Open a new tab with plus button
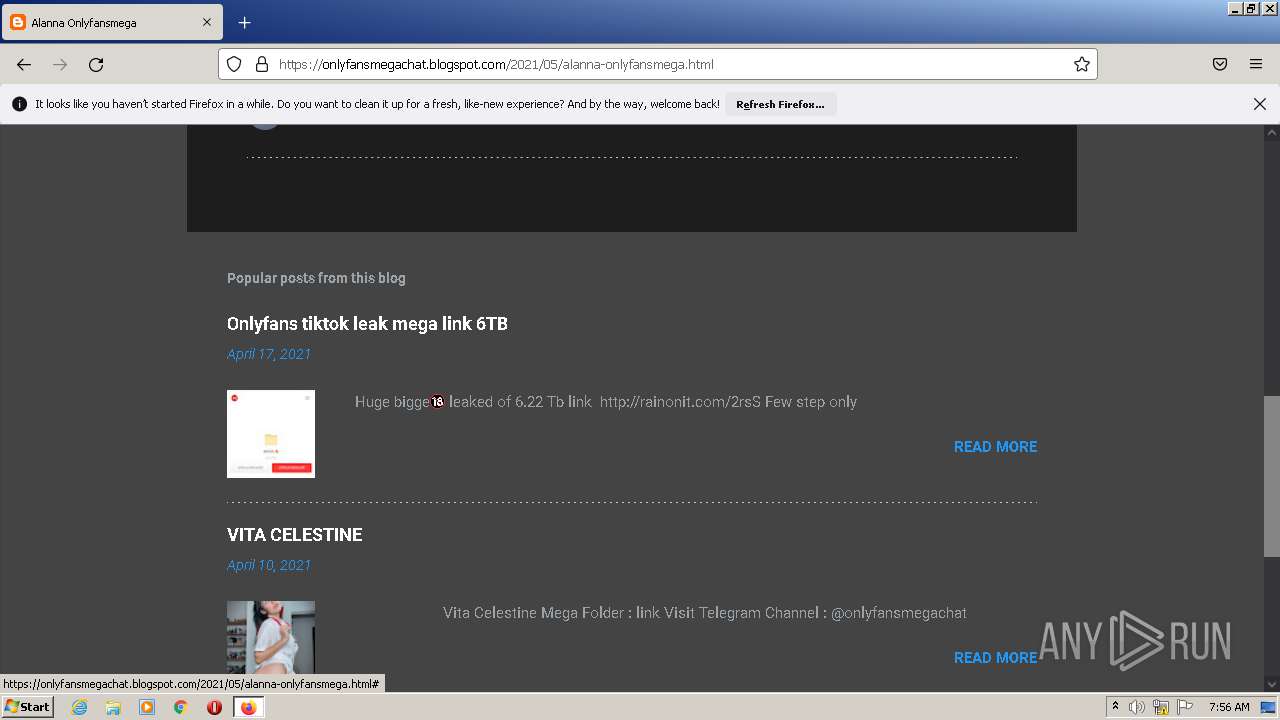1280x720 pixels. tap(244, 22)
